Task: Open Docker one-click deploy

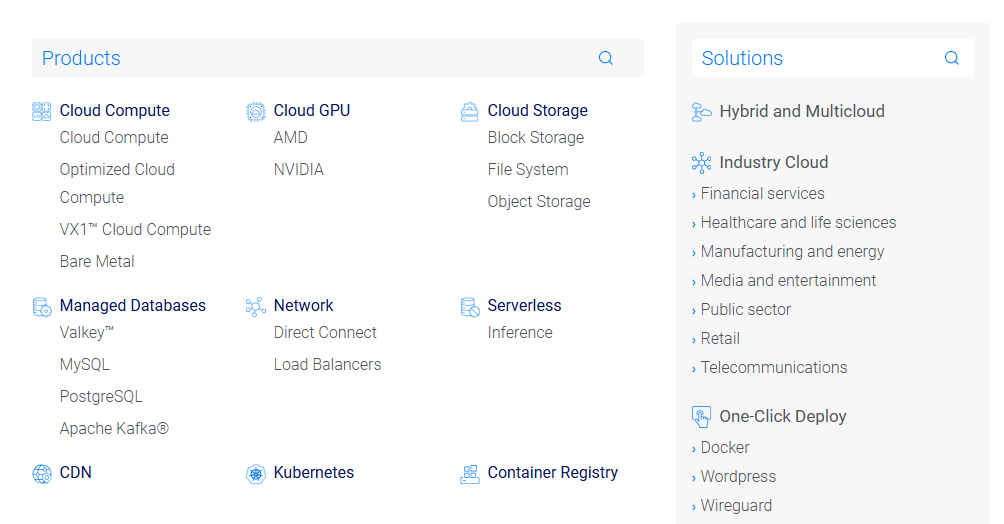Action: [x=725, y=448]
